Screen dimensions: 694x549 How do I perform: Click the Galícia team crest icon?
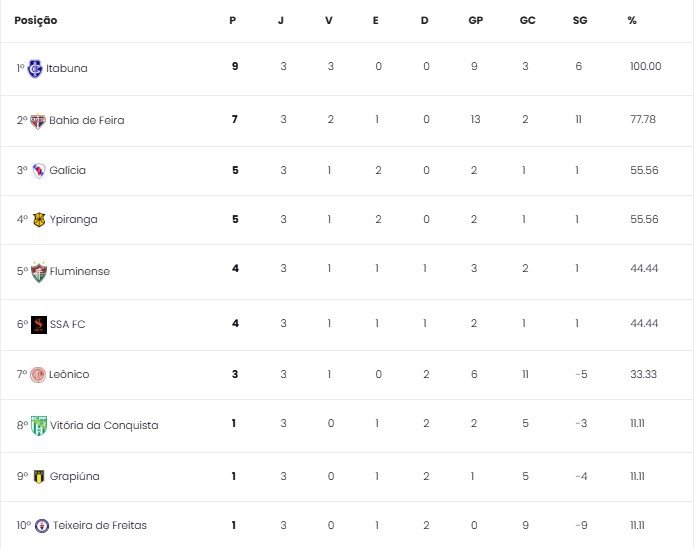39,170
